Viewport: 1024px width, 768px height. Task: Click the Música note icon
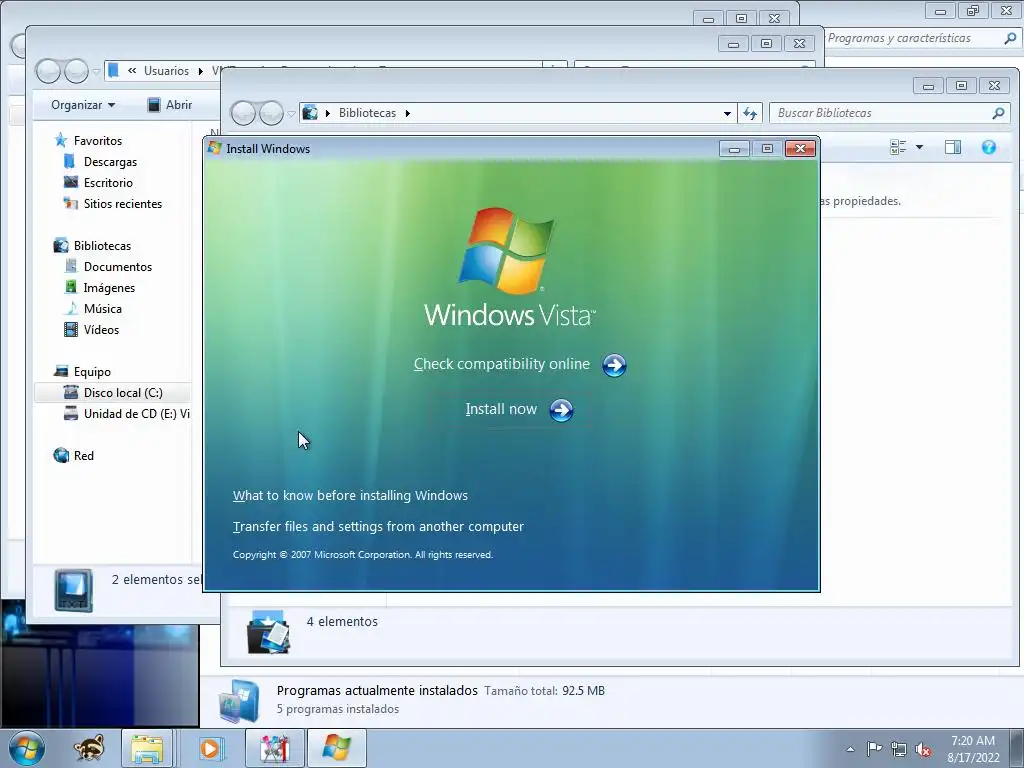[71, 308]
